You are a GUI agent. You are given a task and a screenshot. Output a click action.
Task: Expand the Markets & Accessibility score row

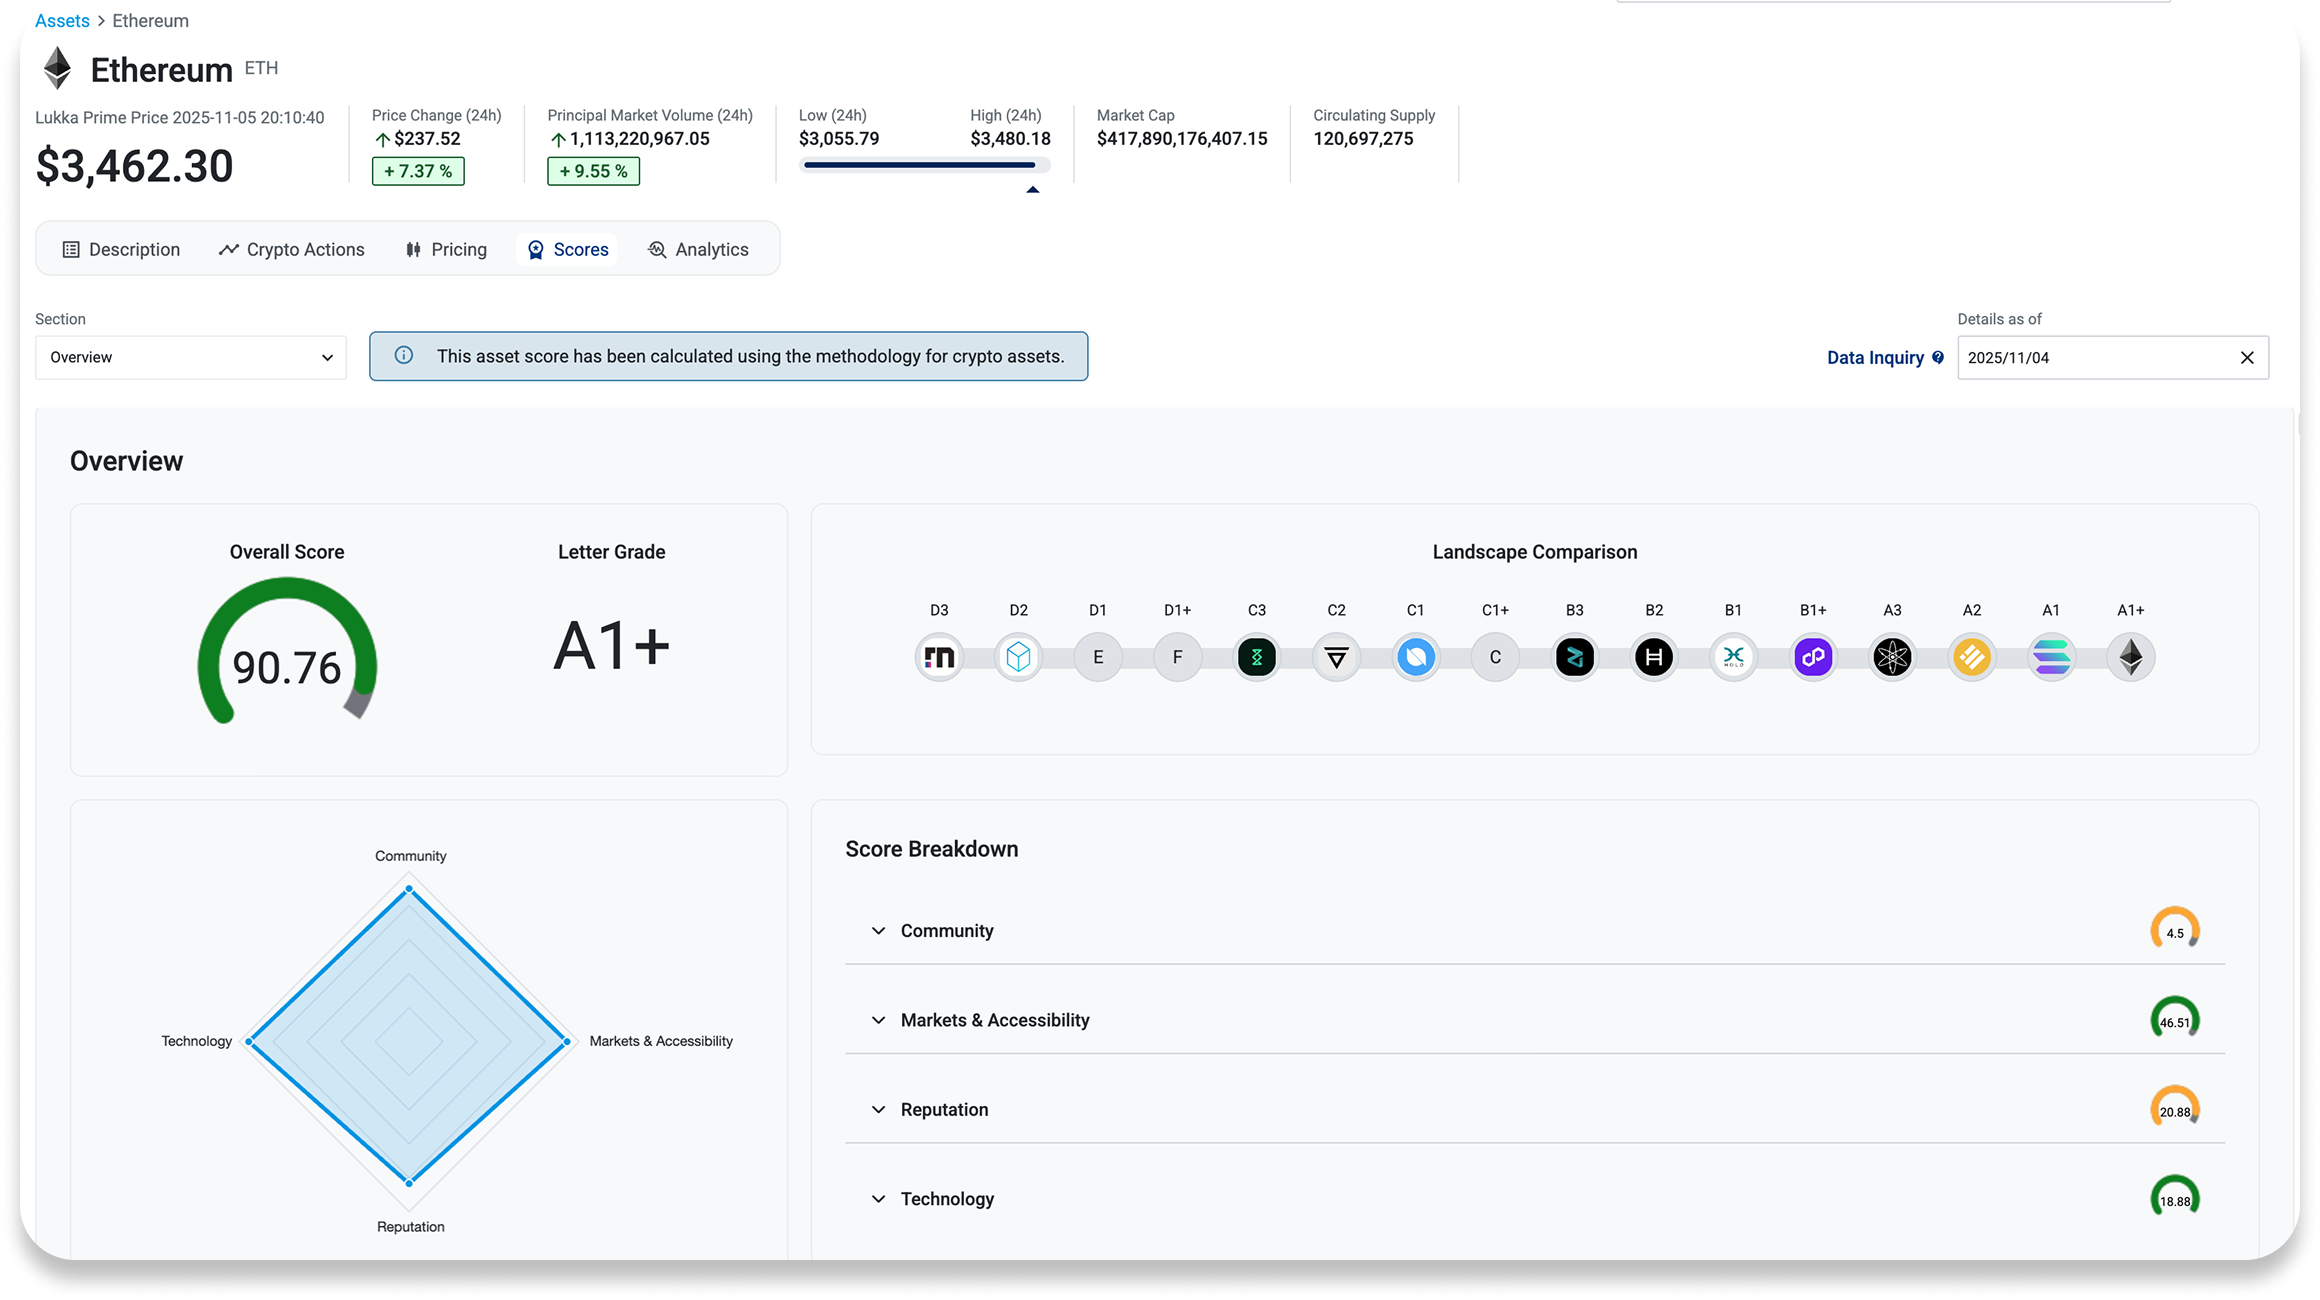(878, 1020)
